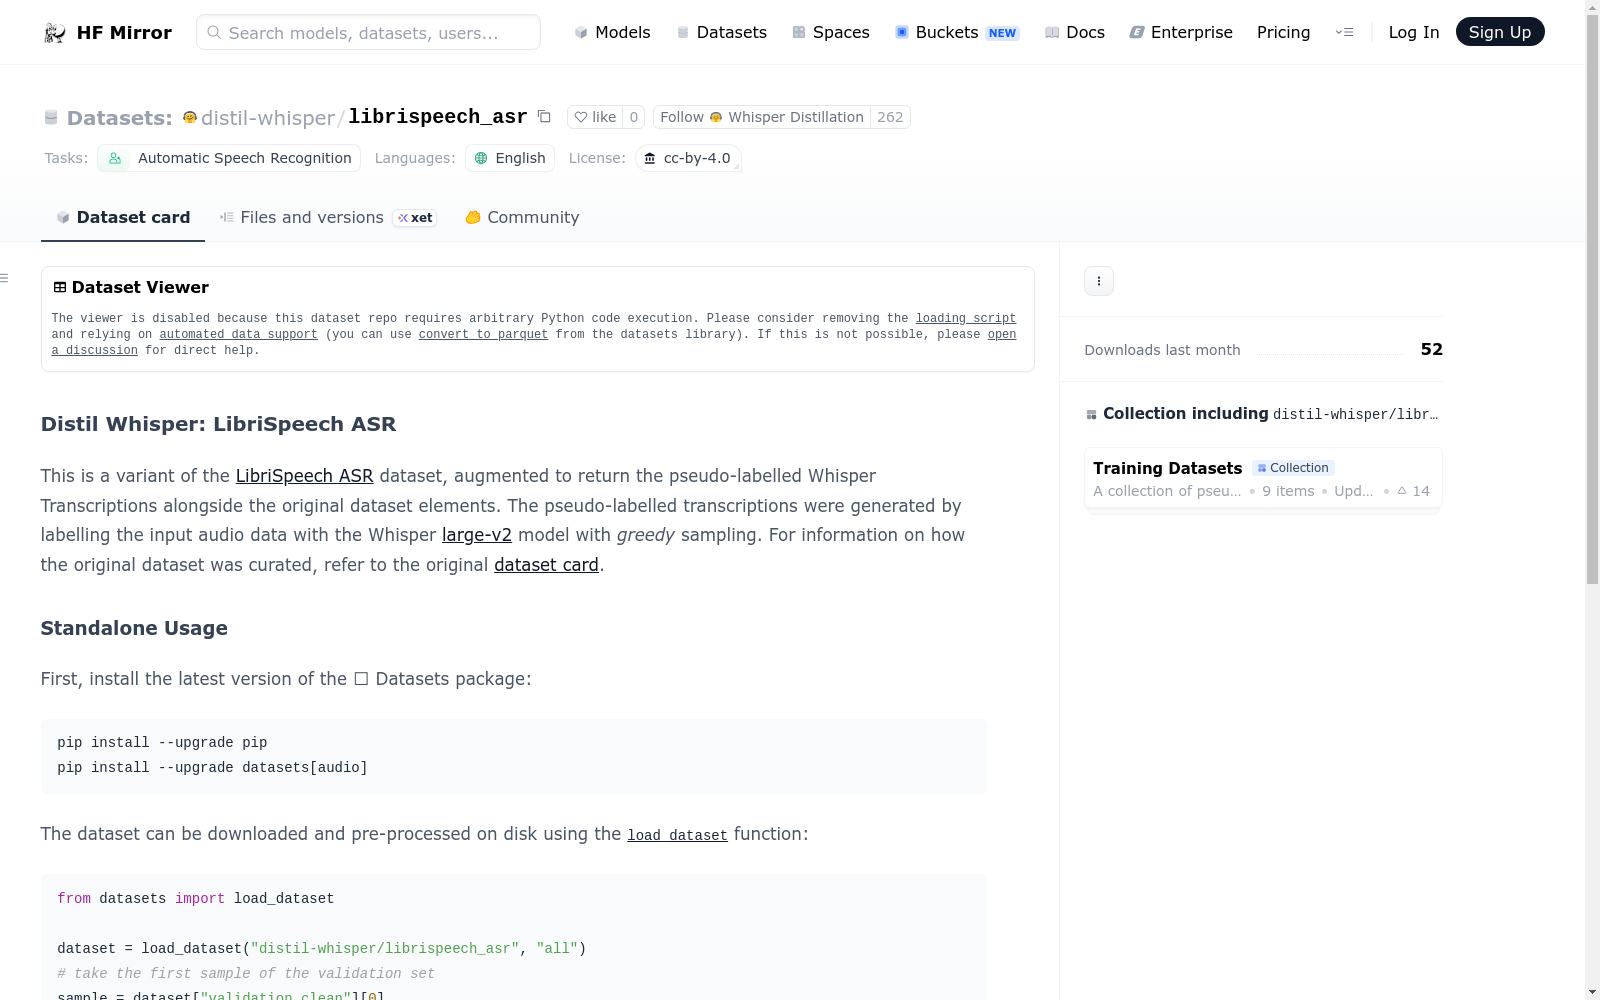Go to Datasets in the top navigation
The image size is (1600, 1000).
722,32
